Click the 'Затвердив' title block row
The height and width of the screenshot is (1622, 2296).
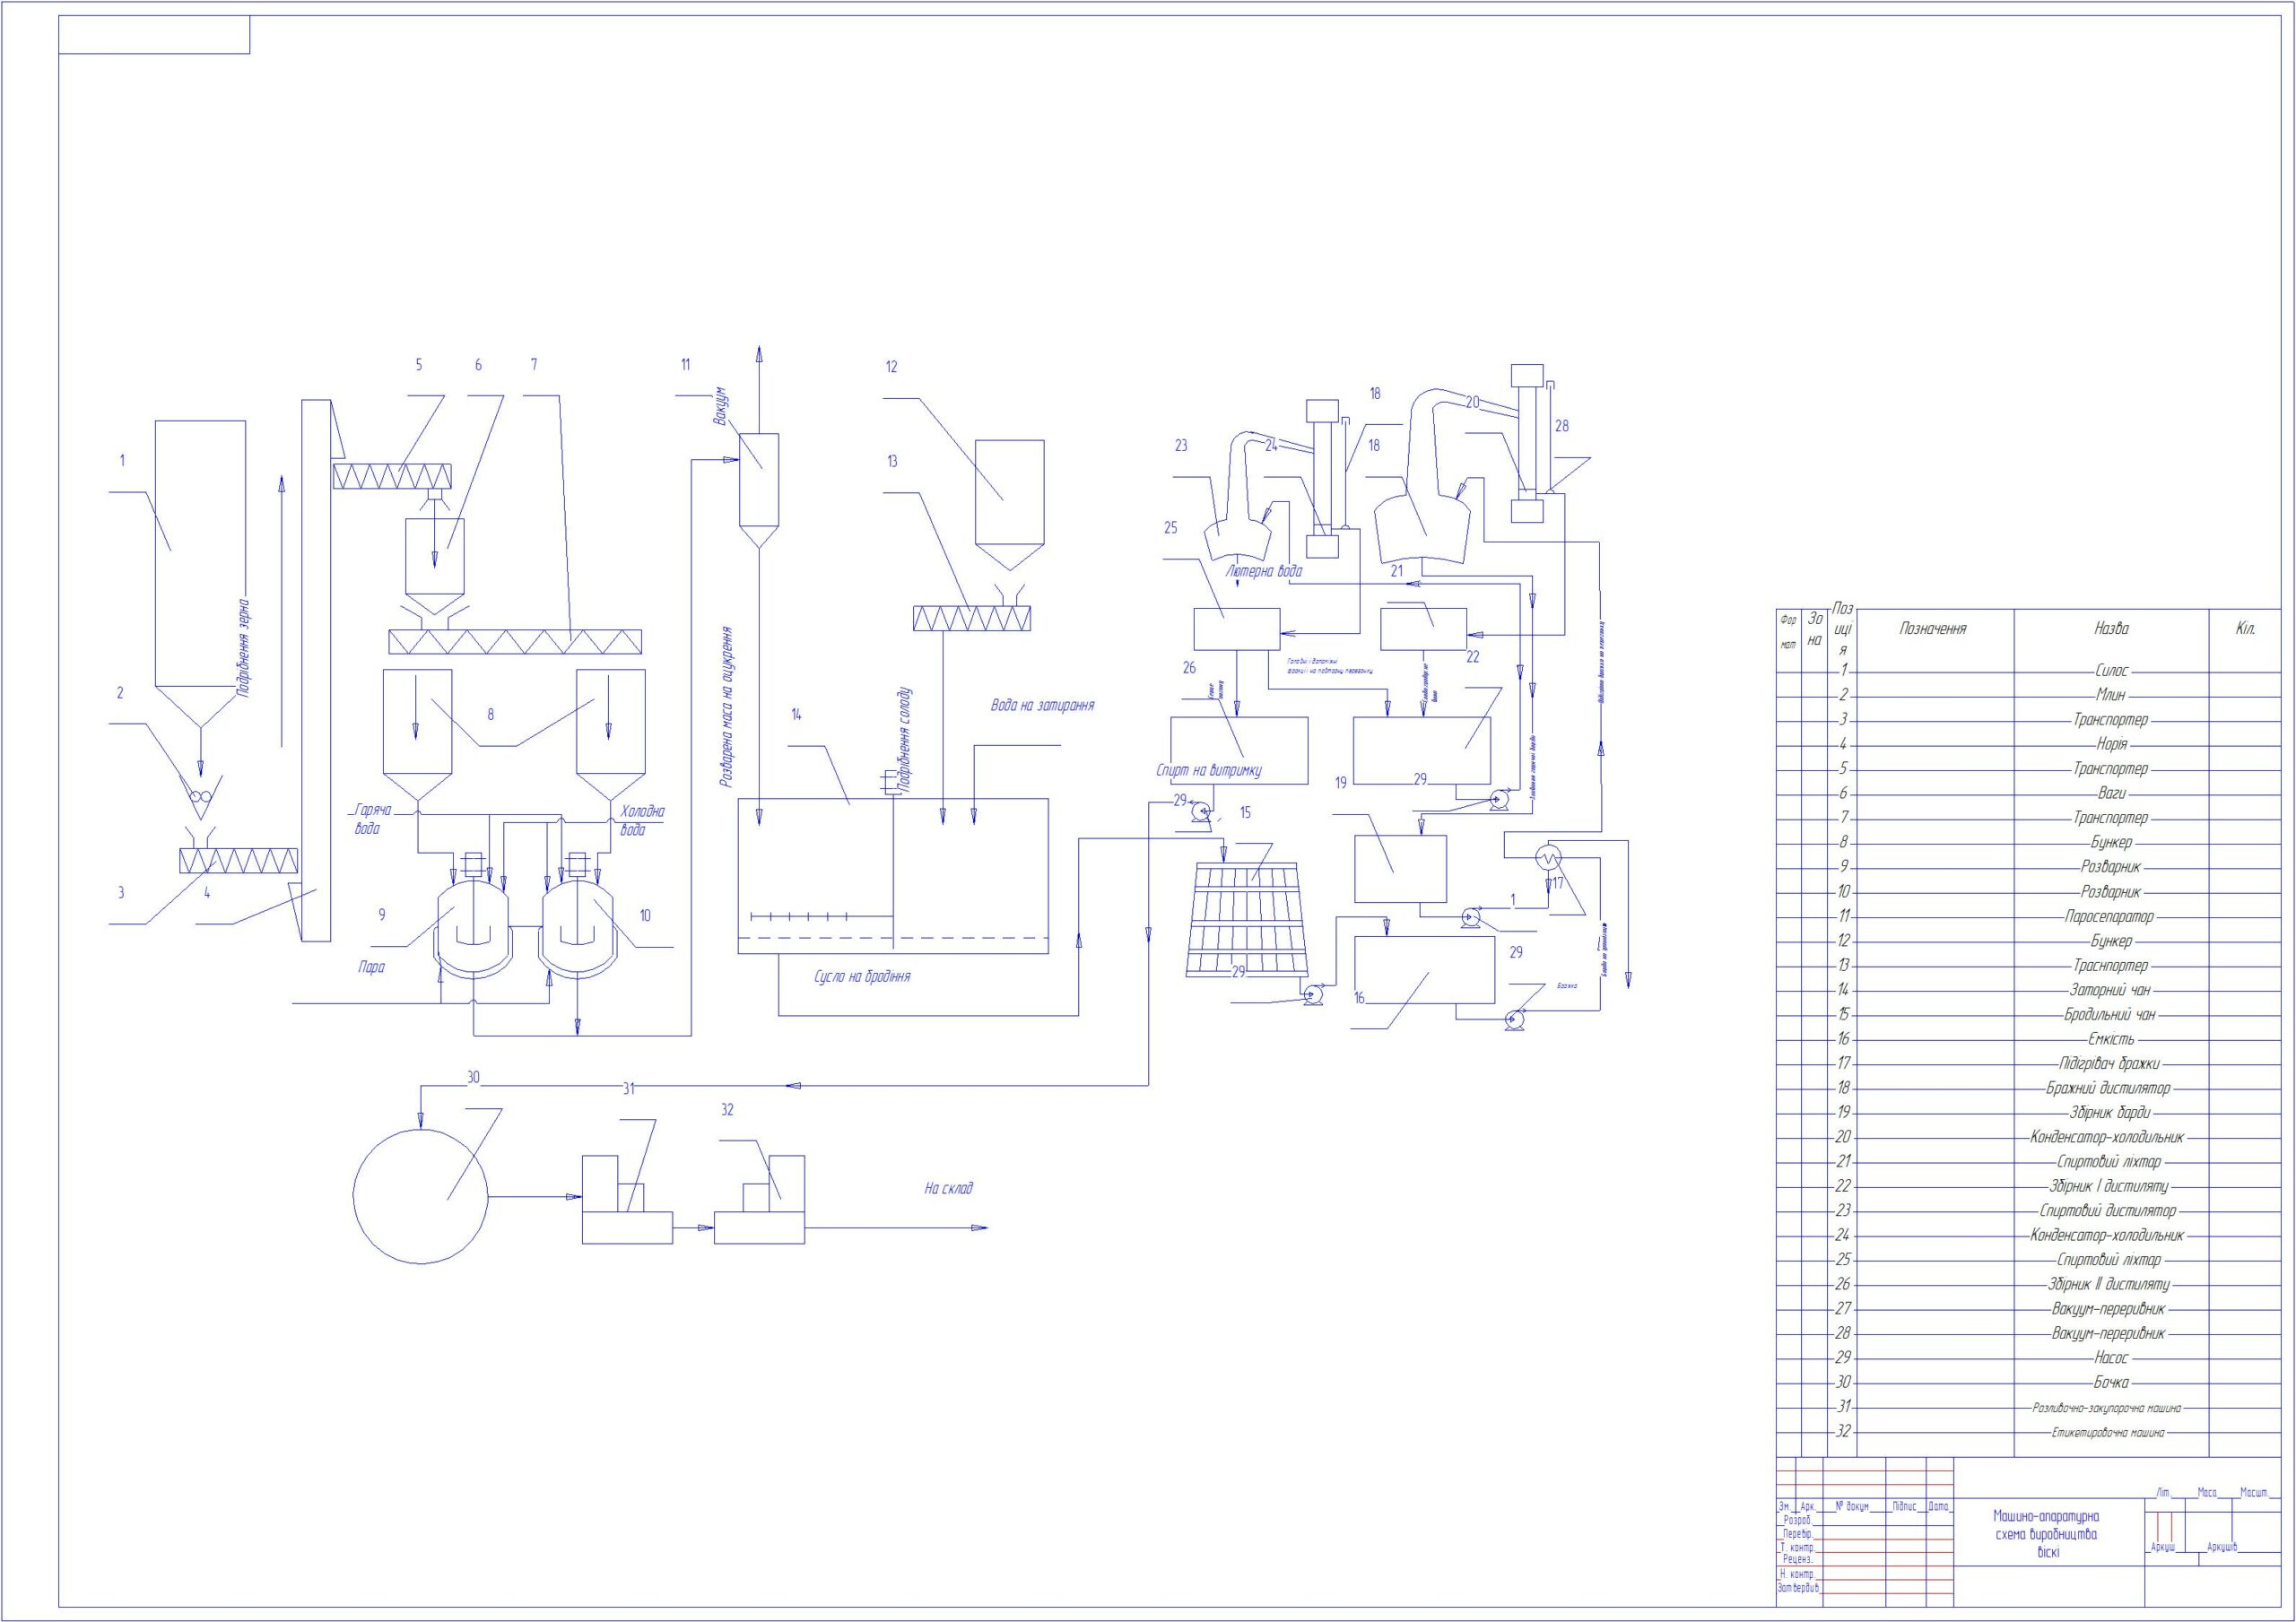coord(1798,1587)
